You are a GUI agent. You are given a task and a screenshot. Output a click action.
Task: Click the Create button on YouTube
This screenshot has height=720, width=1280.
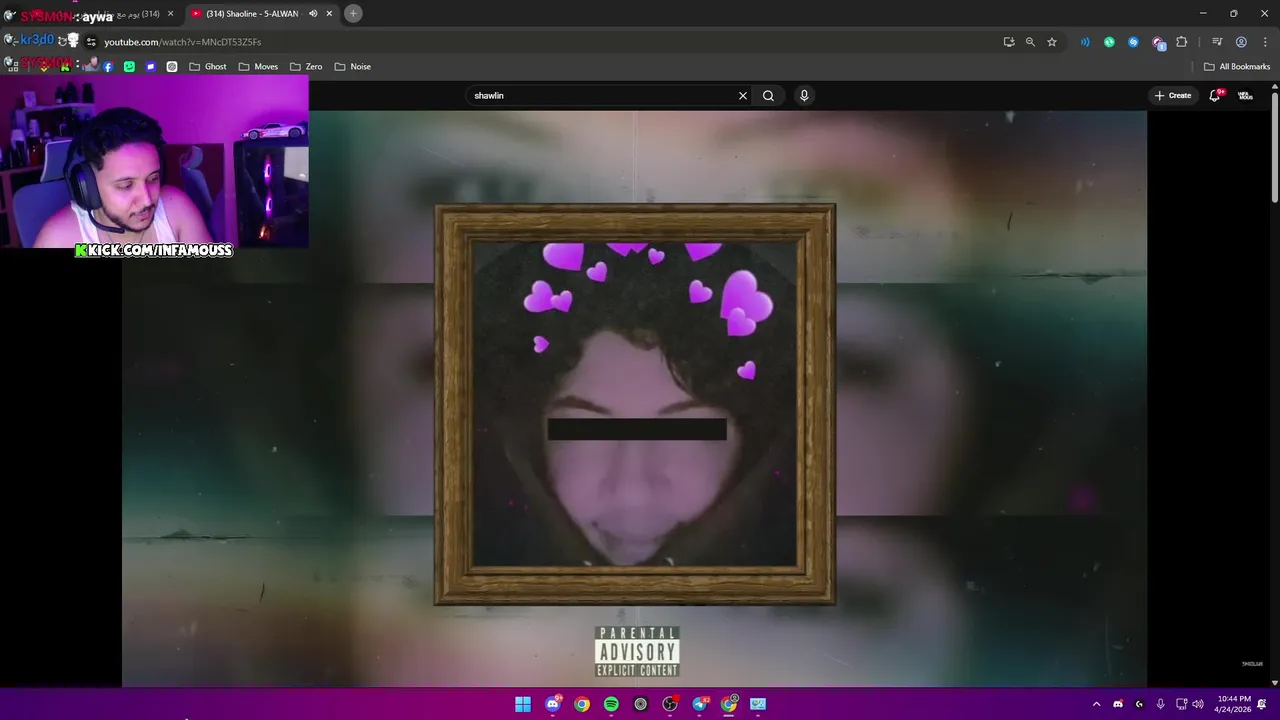(x=1173, y=96)
